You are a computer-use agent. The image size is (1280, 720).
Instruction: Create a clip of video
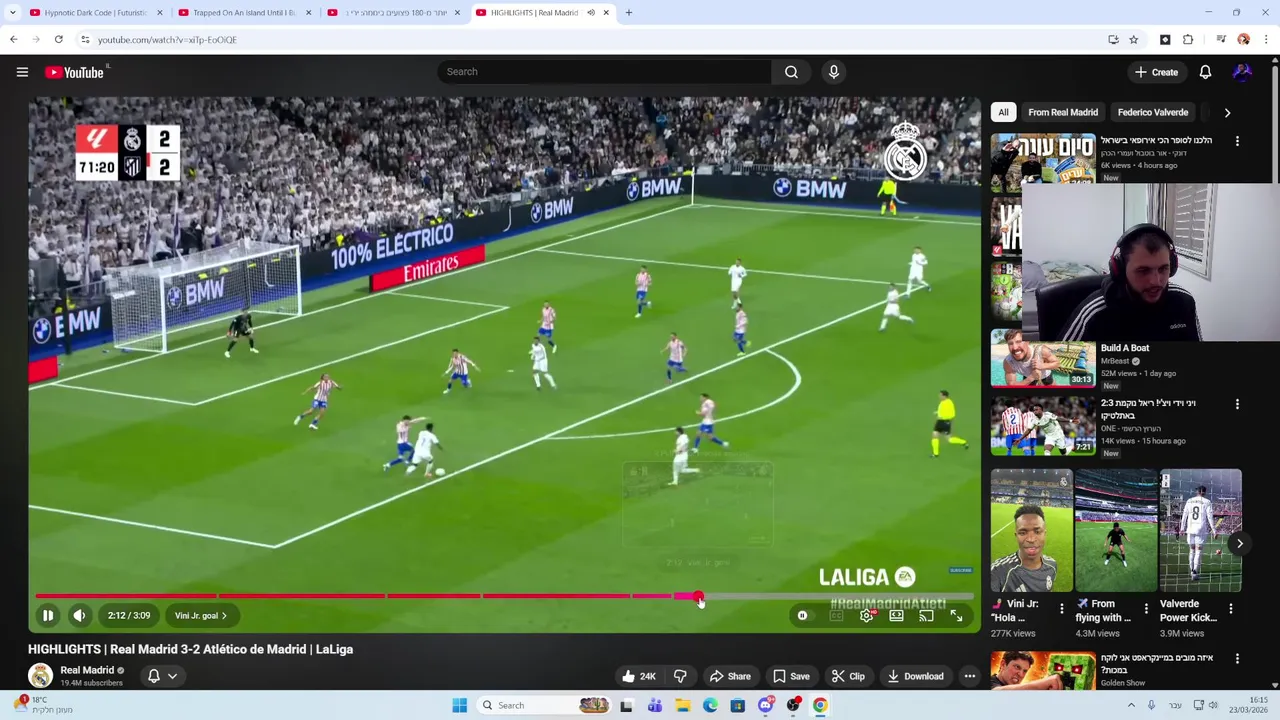(x=848, y=676)
